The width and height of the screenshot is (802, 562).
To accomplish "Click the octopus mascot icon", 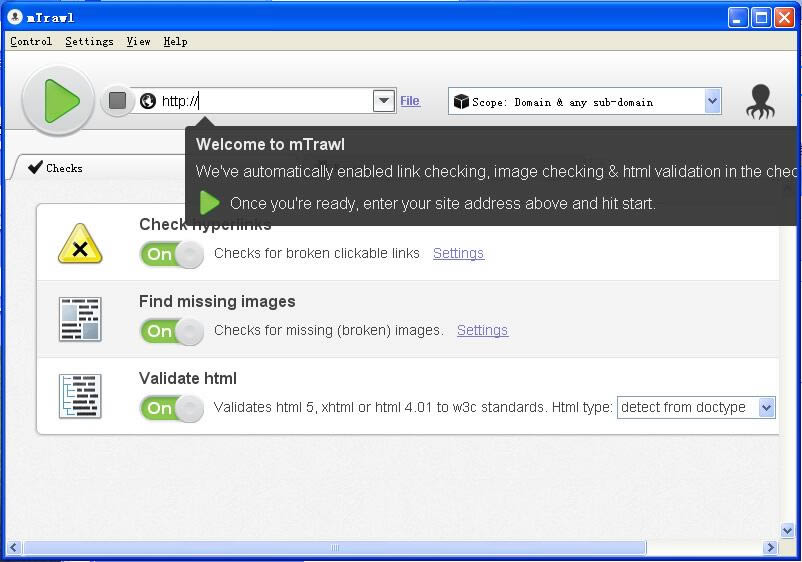I will pyautogui.click(x=760, y=101).
